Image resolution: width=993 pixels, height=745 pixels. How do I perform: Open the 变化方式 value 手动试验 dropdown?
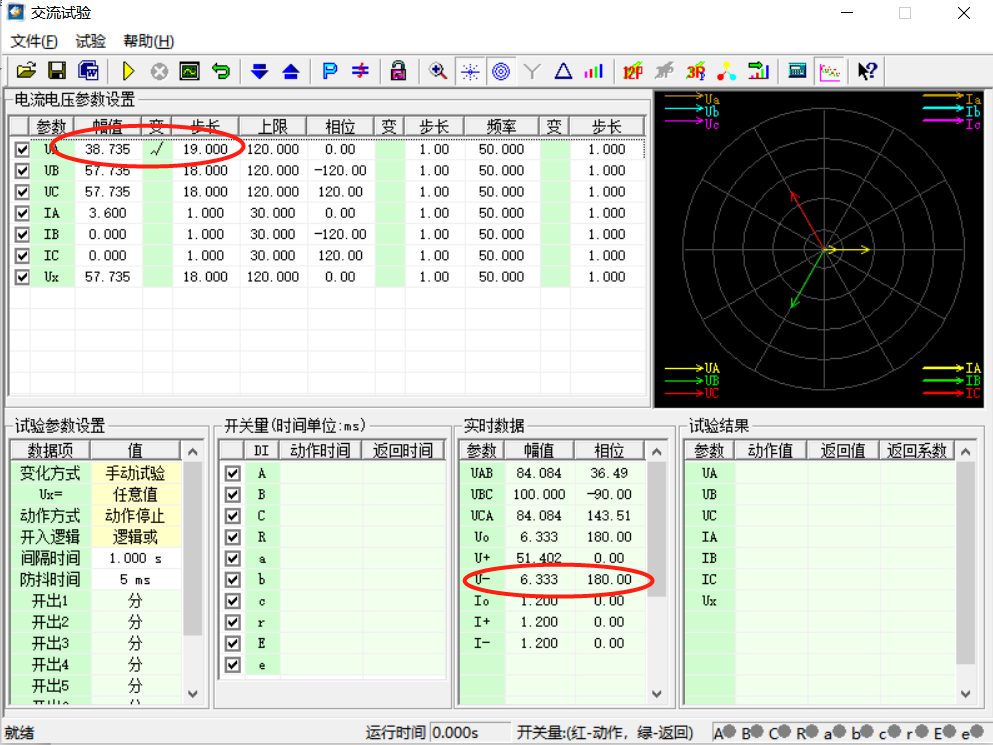coord(135,473)
